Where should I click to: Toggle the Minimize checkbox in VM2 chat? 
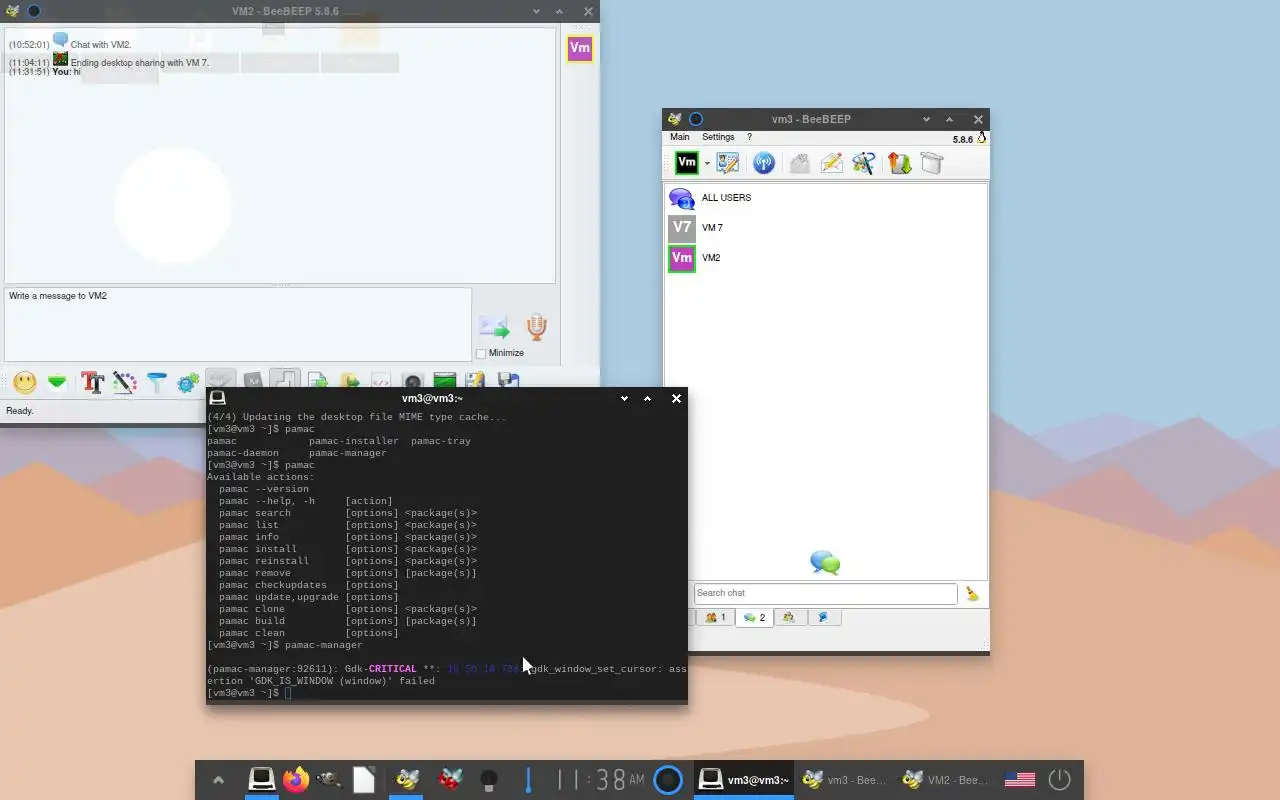481,354
